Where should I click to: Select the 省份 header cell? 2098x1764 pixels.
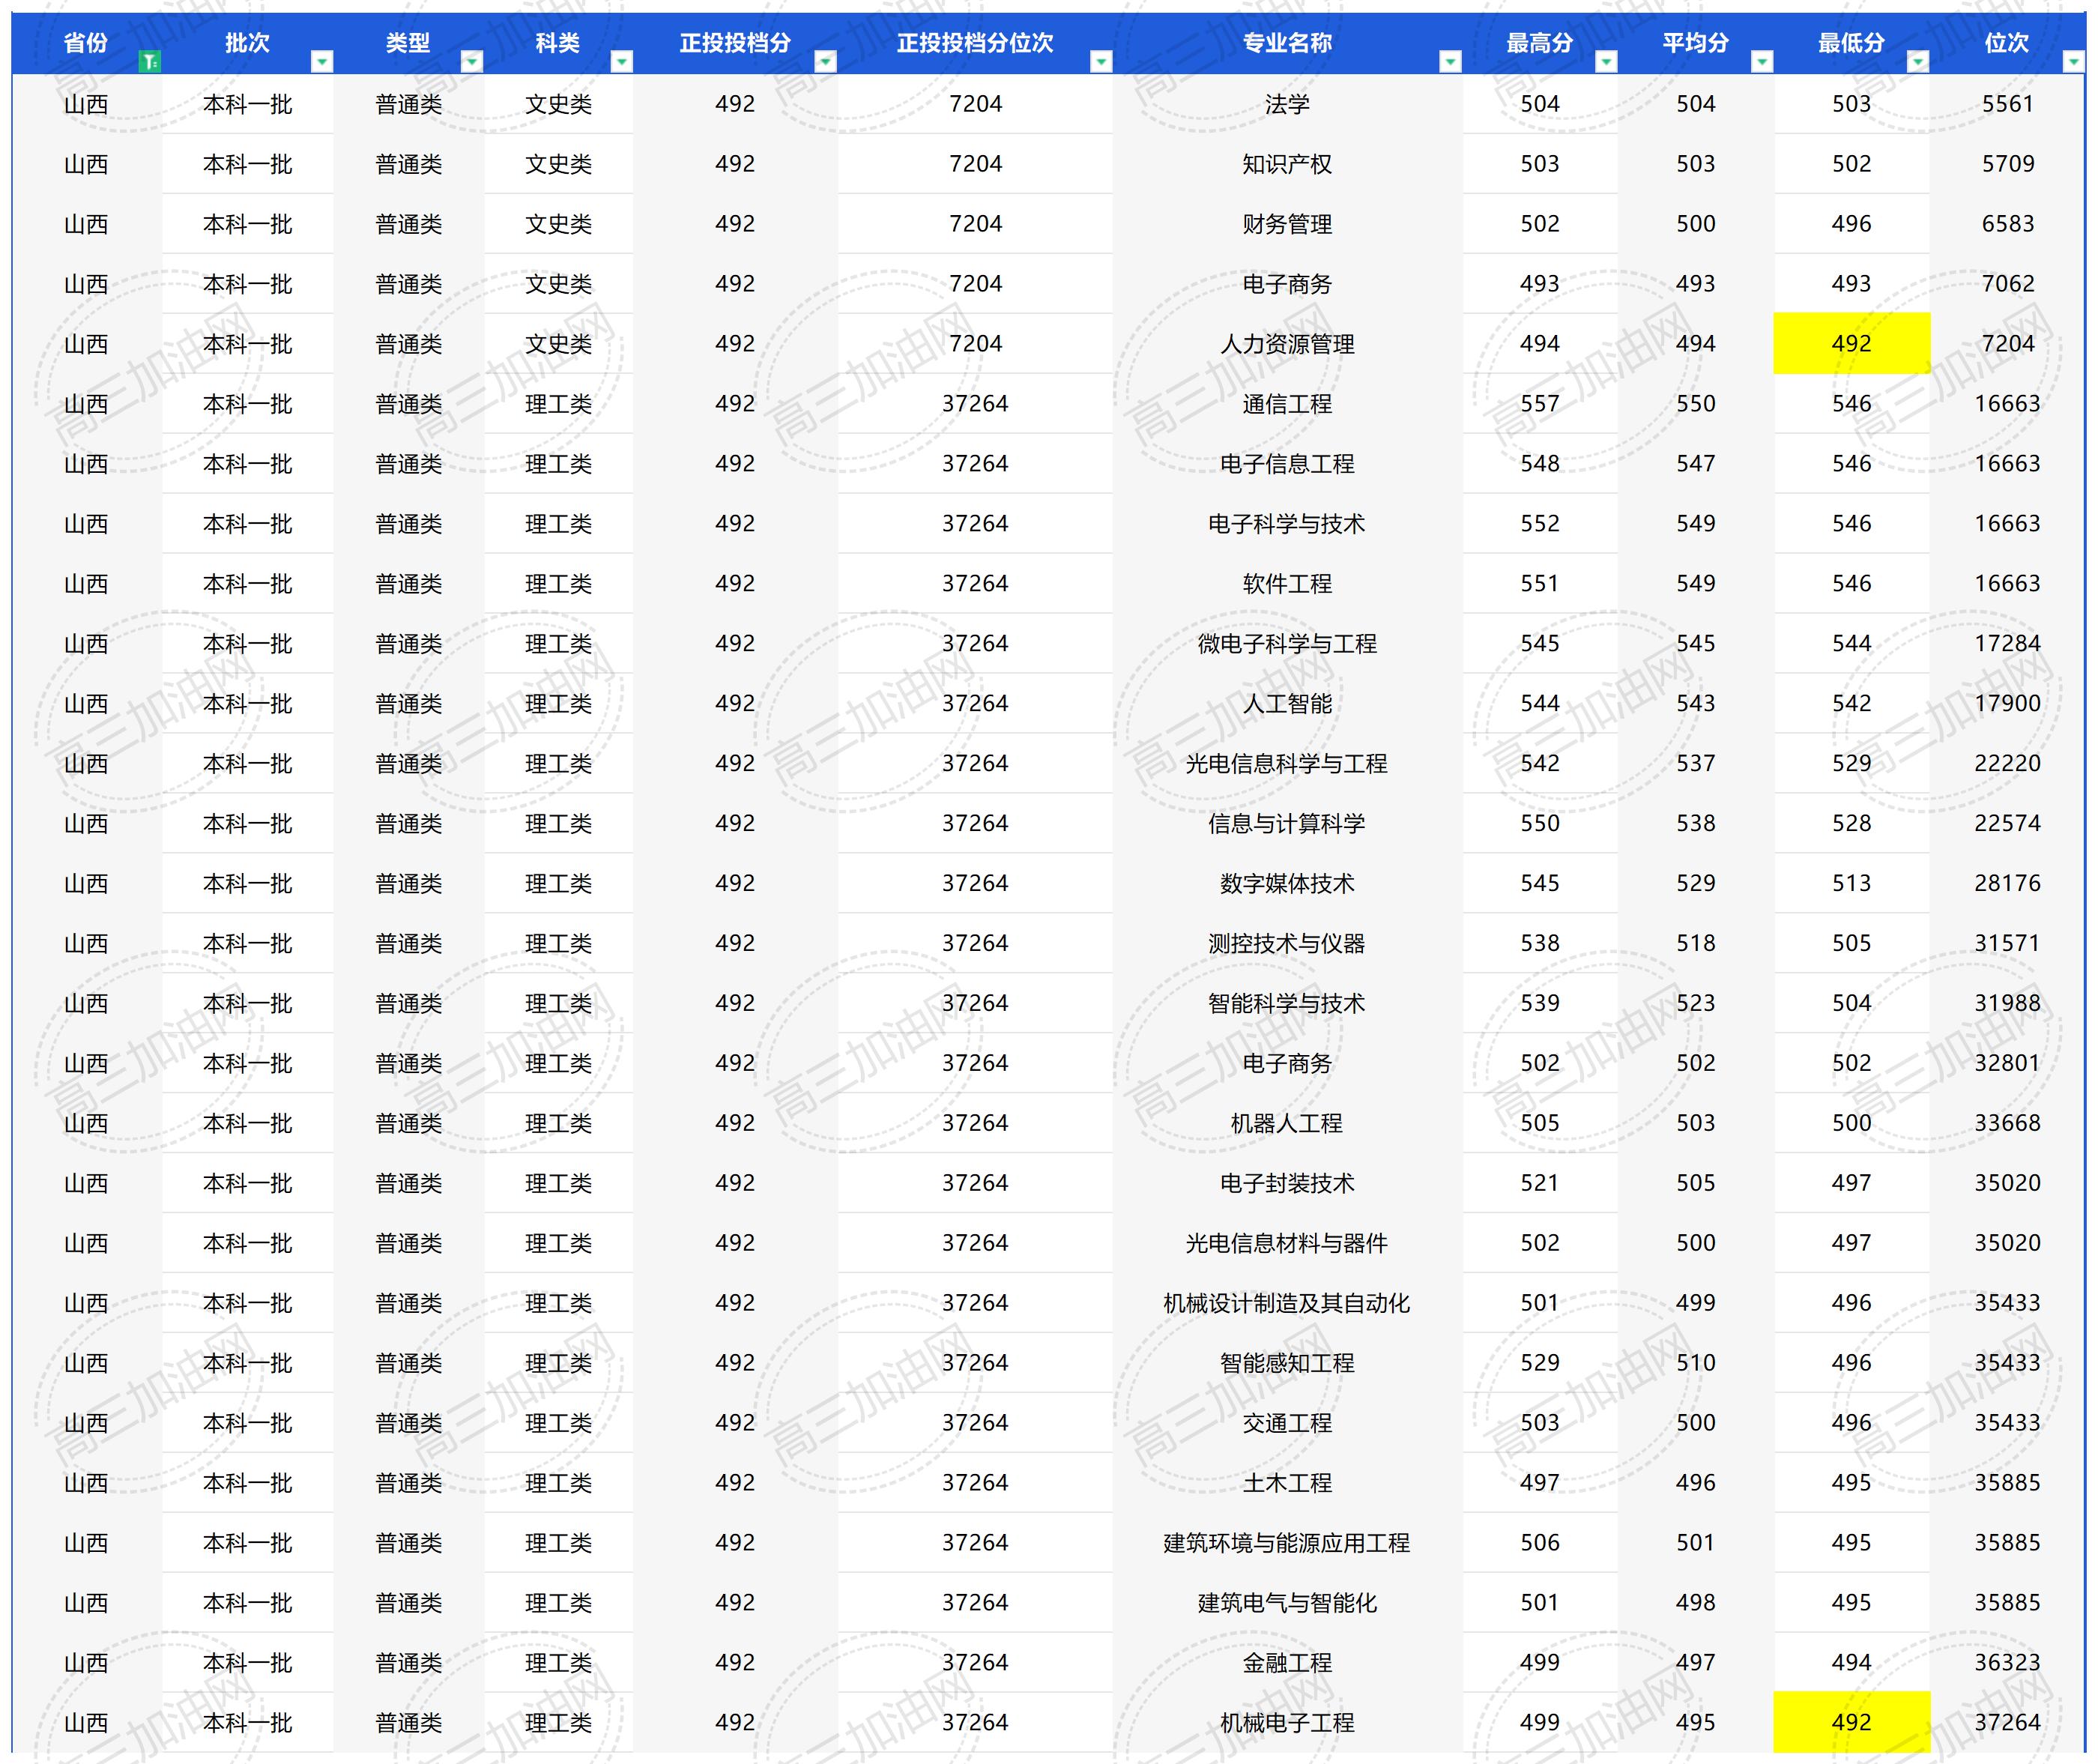point(86,43)
